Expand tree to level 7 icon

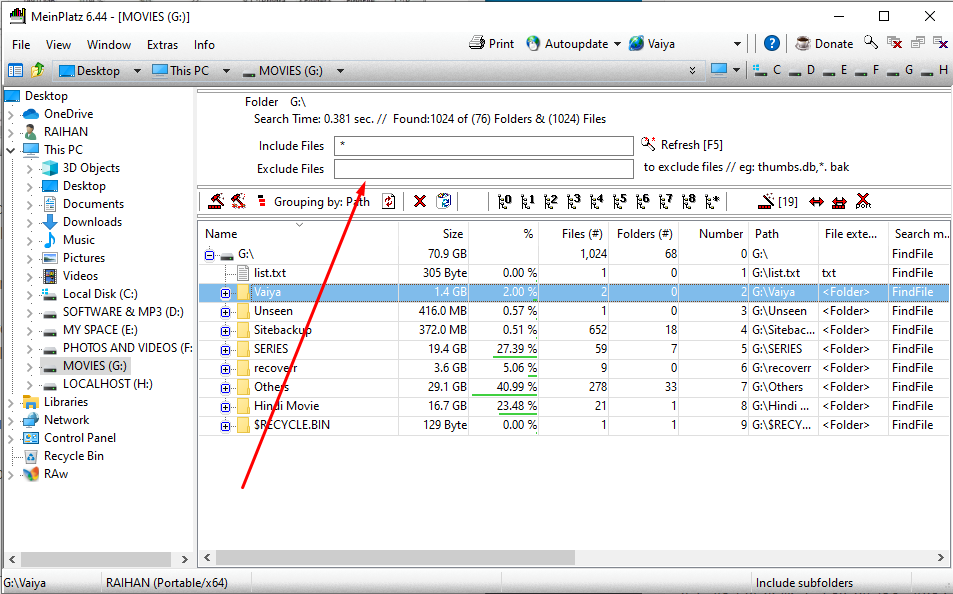click(666, 201)
